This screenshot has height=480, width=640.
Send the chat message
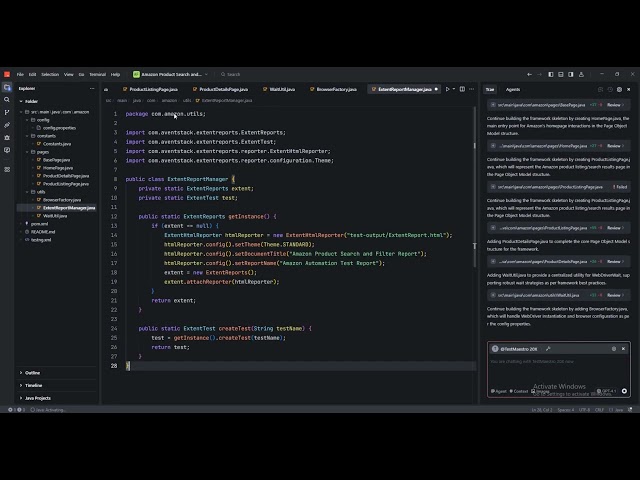tap(624, 391)
